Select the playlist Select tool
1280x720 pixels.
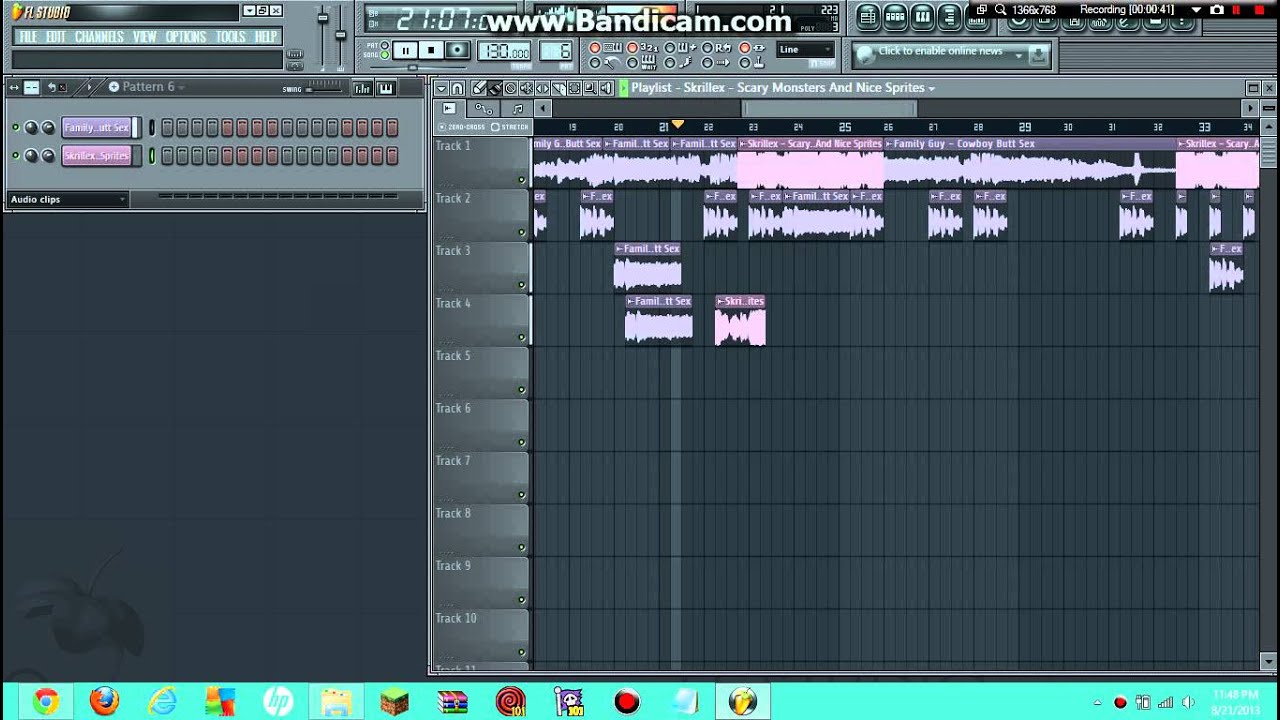pos(575,88)
